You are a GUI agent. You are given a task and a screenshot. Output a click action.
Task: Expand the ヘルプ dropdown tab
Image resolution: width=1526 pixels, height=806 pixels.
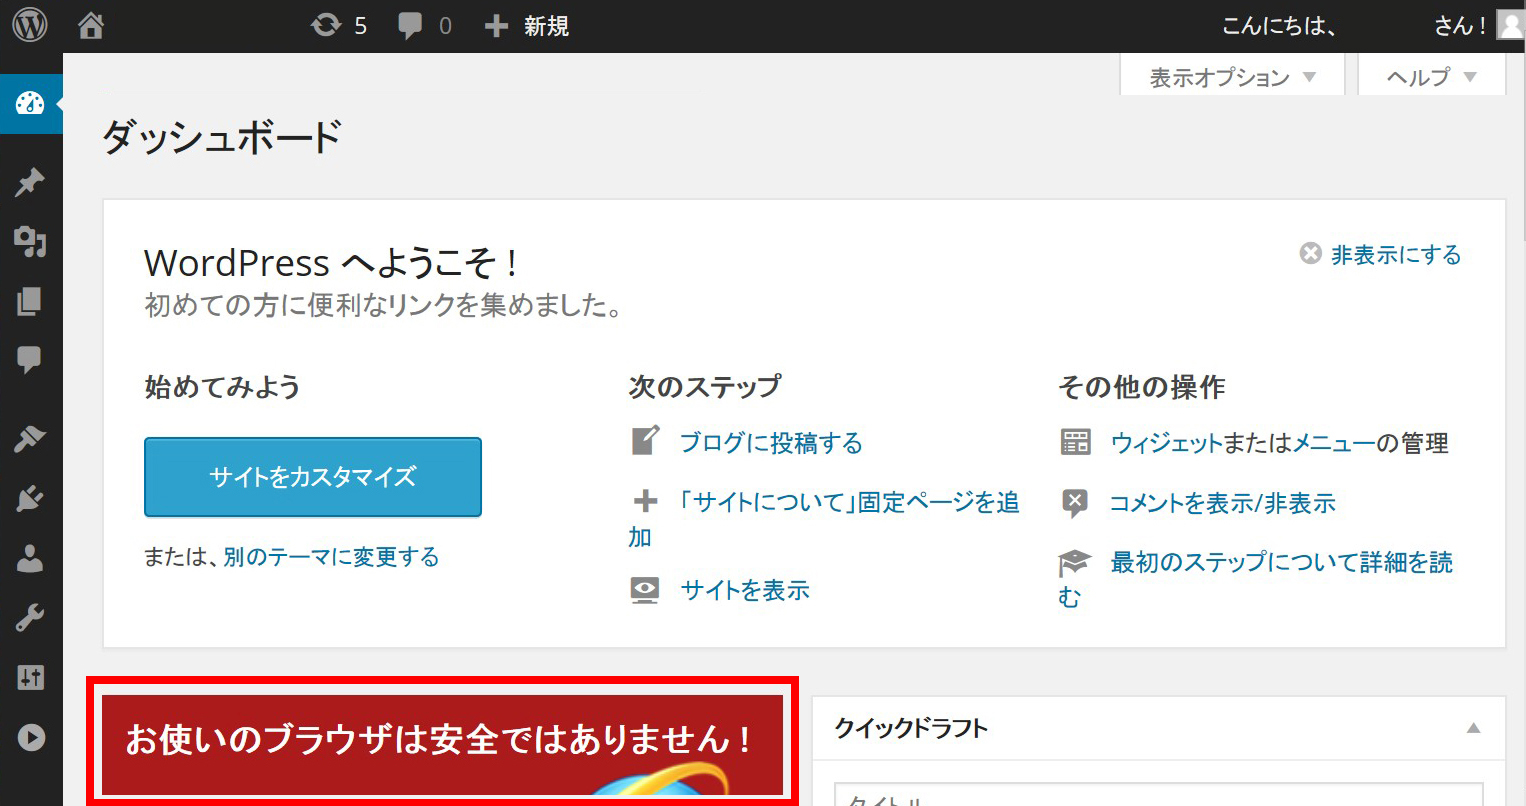tap(1431, 77)
